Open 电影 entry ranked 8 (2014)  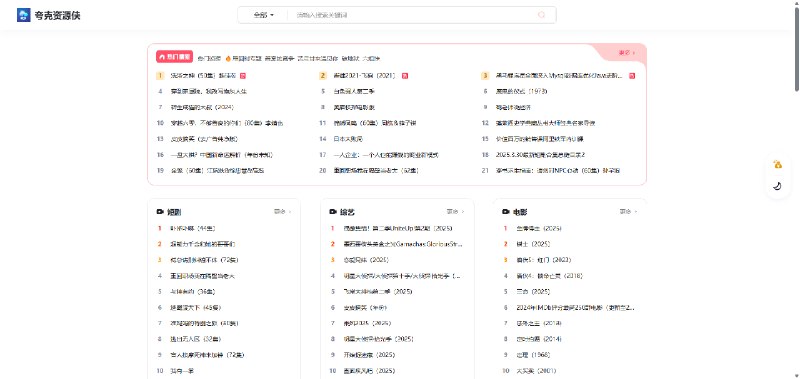tap(539, 339)
